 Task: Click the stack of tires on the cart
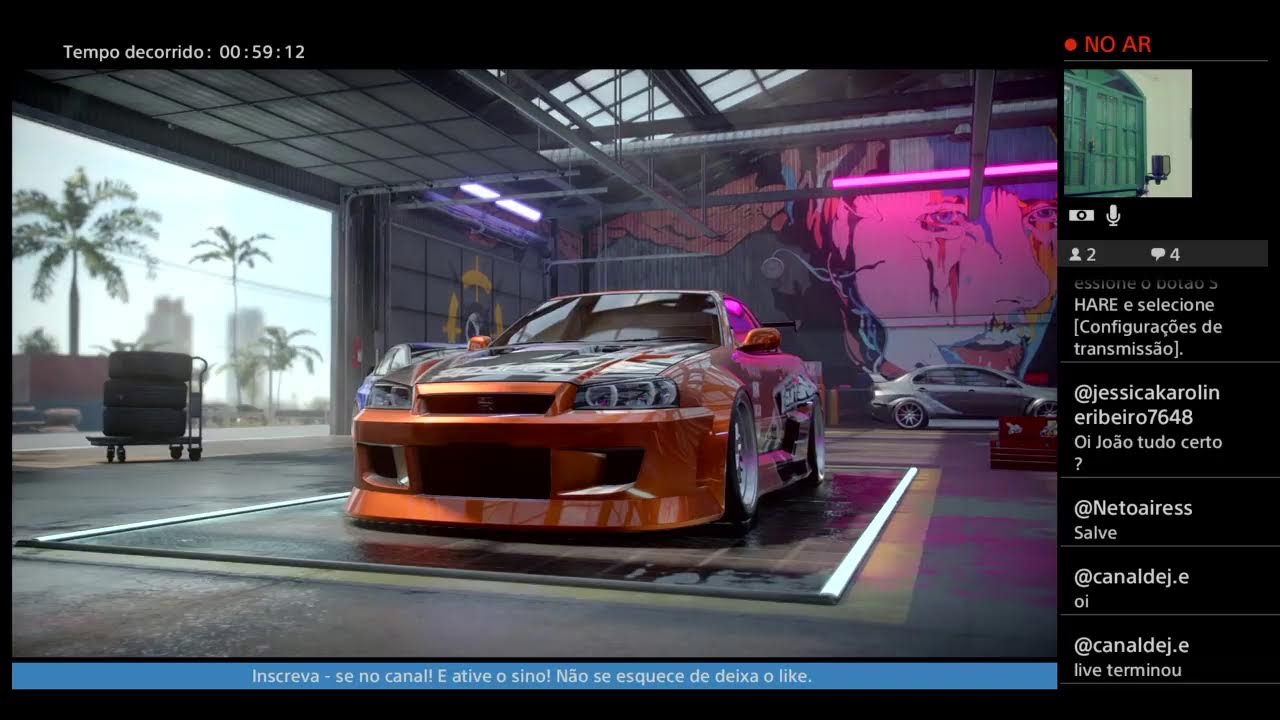(x=148, y=394)
